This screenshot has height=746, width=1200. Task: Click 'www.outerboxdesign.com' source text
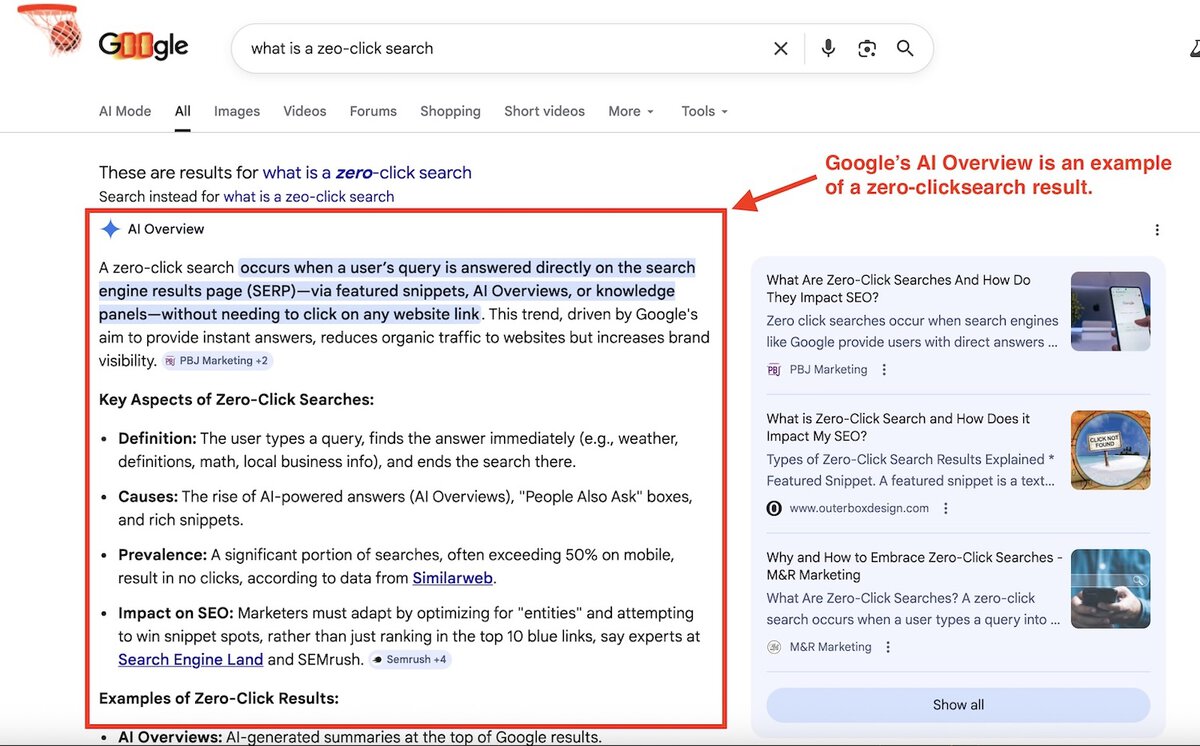pyautogui.click(x=859, y=508)
